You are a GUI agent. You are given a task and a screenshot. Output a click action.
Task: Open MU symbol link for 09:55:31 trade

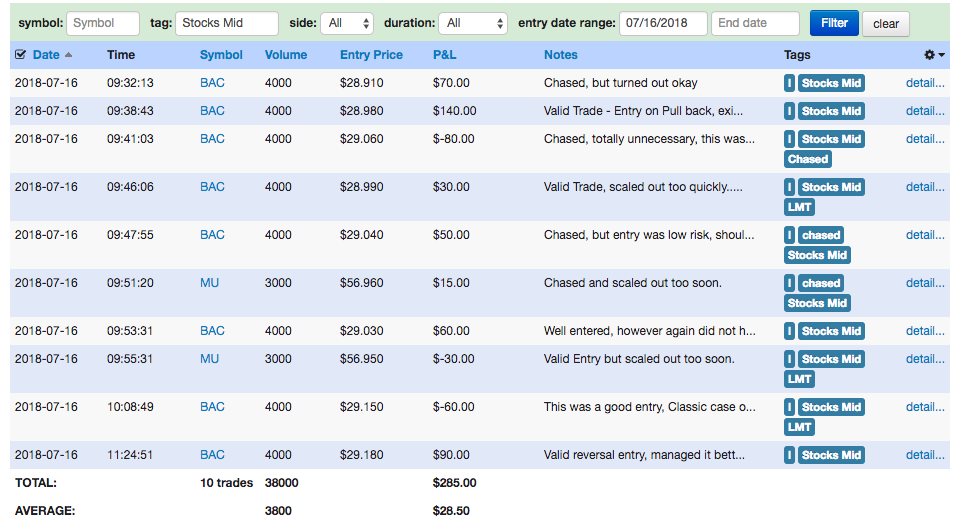click(x=209, y=359)
